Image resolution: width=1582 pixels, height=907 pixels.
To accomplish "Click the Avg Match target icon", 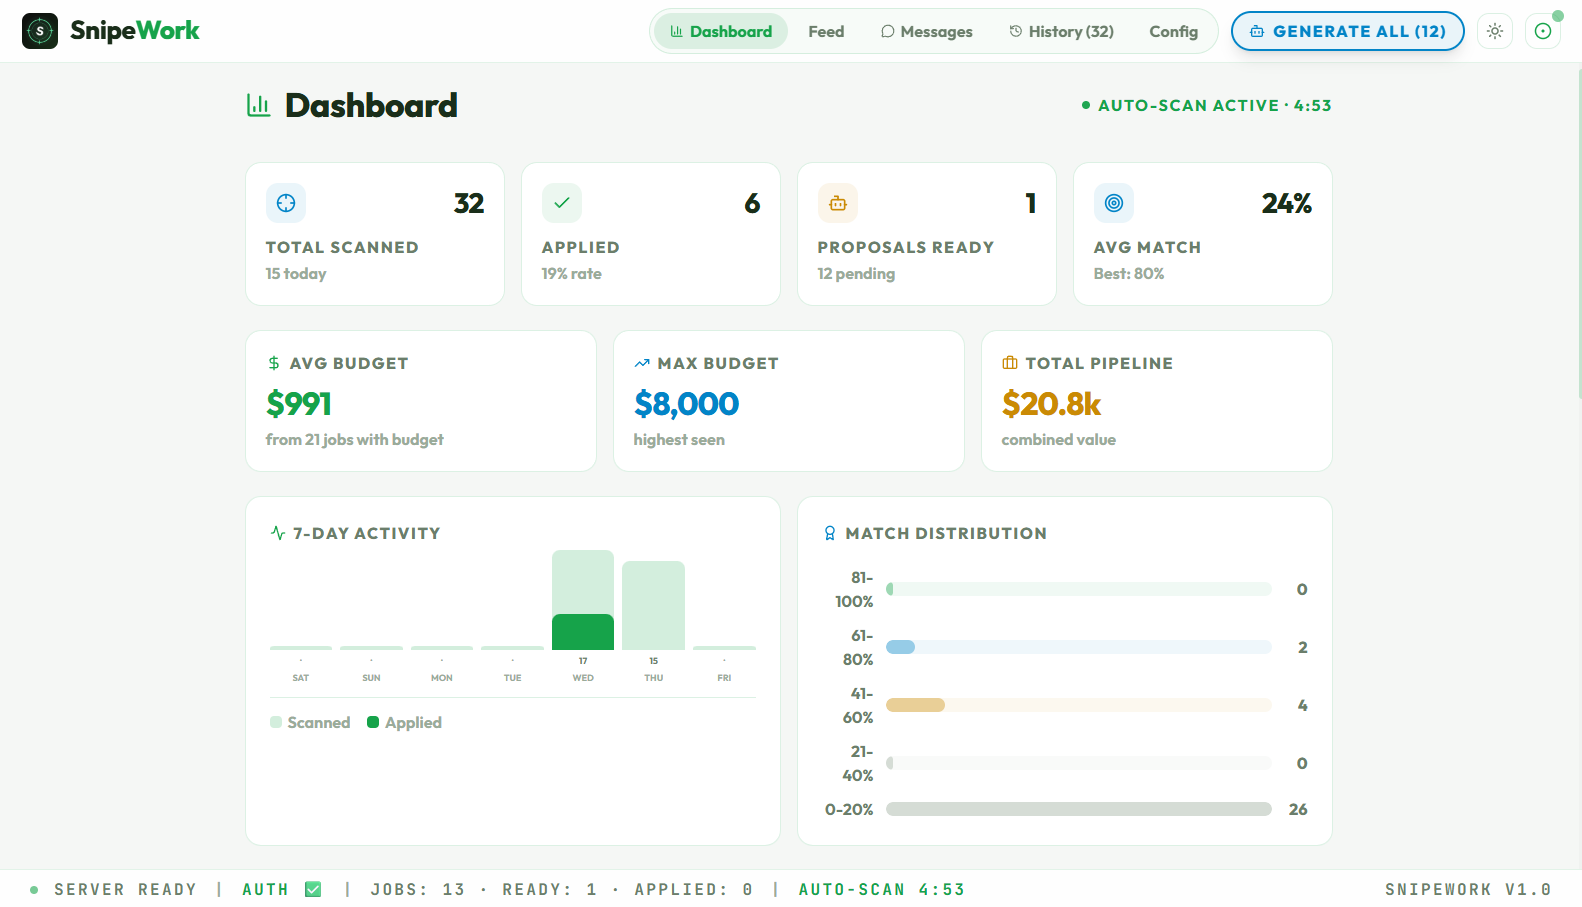I will 1114,203.
